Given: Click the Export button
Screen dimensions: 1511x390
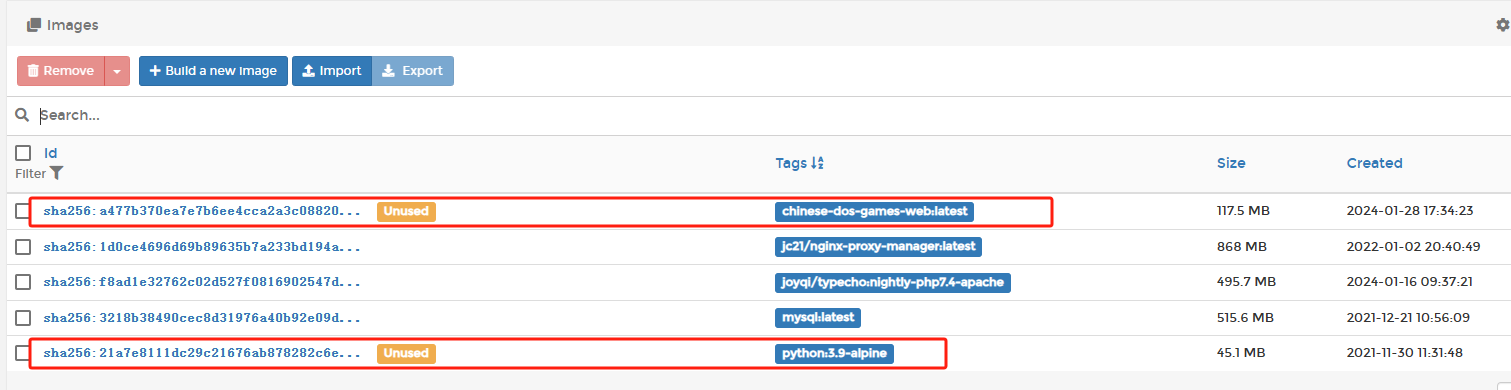Looking at the screenshot, I should (413, 71).
